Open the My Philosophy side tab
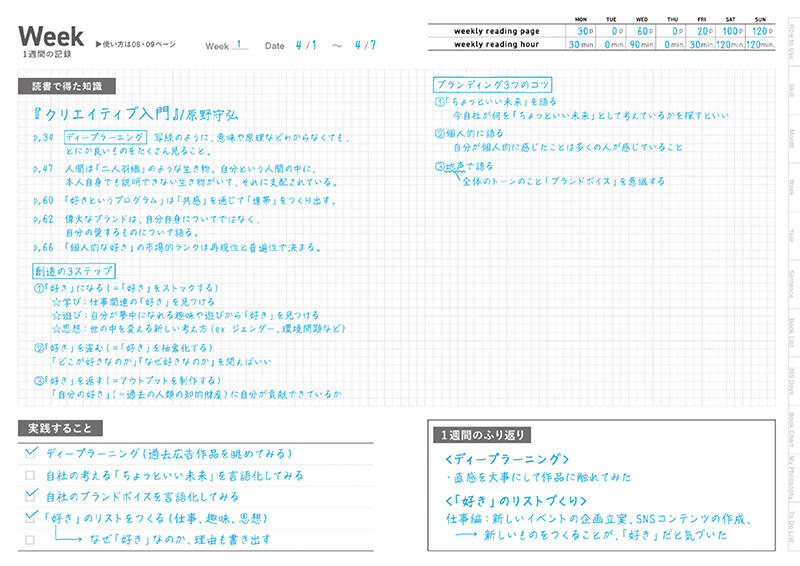Viewport: 800px width, 566px height. pyautogui.click(x=791, y=478)
